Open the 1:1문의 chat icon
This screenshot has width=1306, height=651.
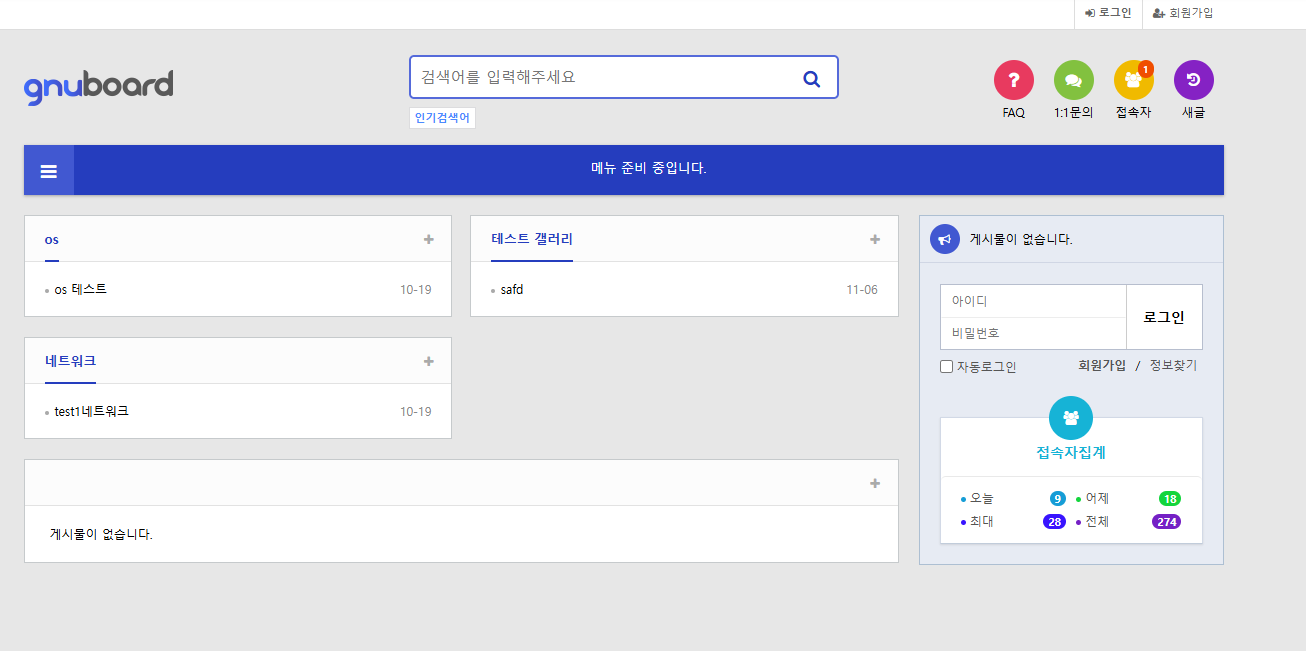(1073, 80)
